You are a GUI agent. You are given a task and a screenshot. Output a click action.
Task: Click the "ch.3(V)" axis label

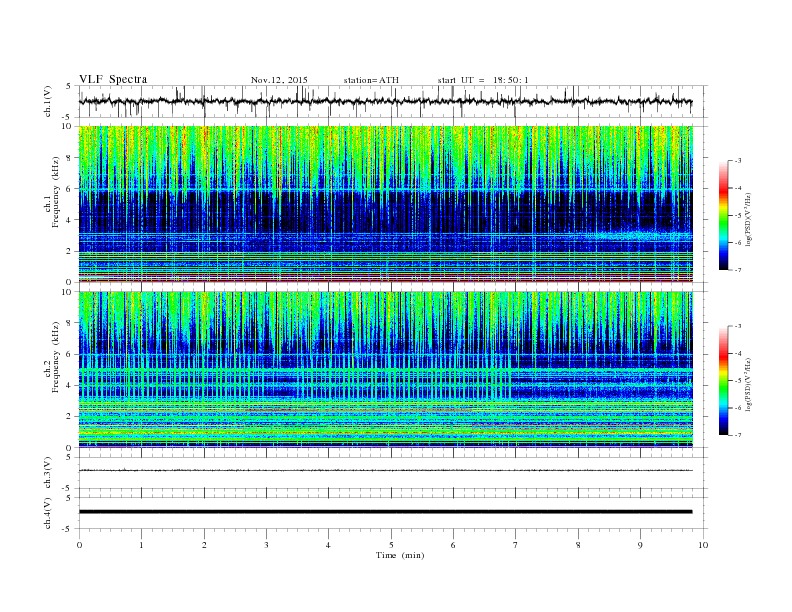[x=48, y=473]
